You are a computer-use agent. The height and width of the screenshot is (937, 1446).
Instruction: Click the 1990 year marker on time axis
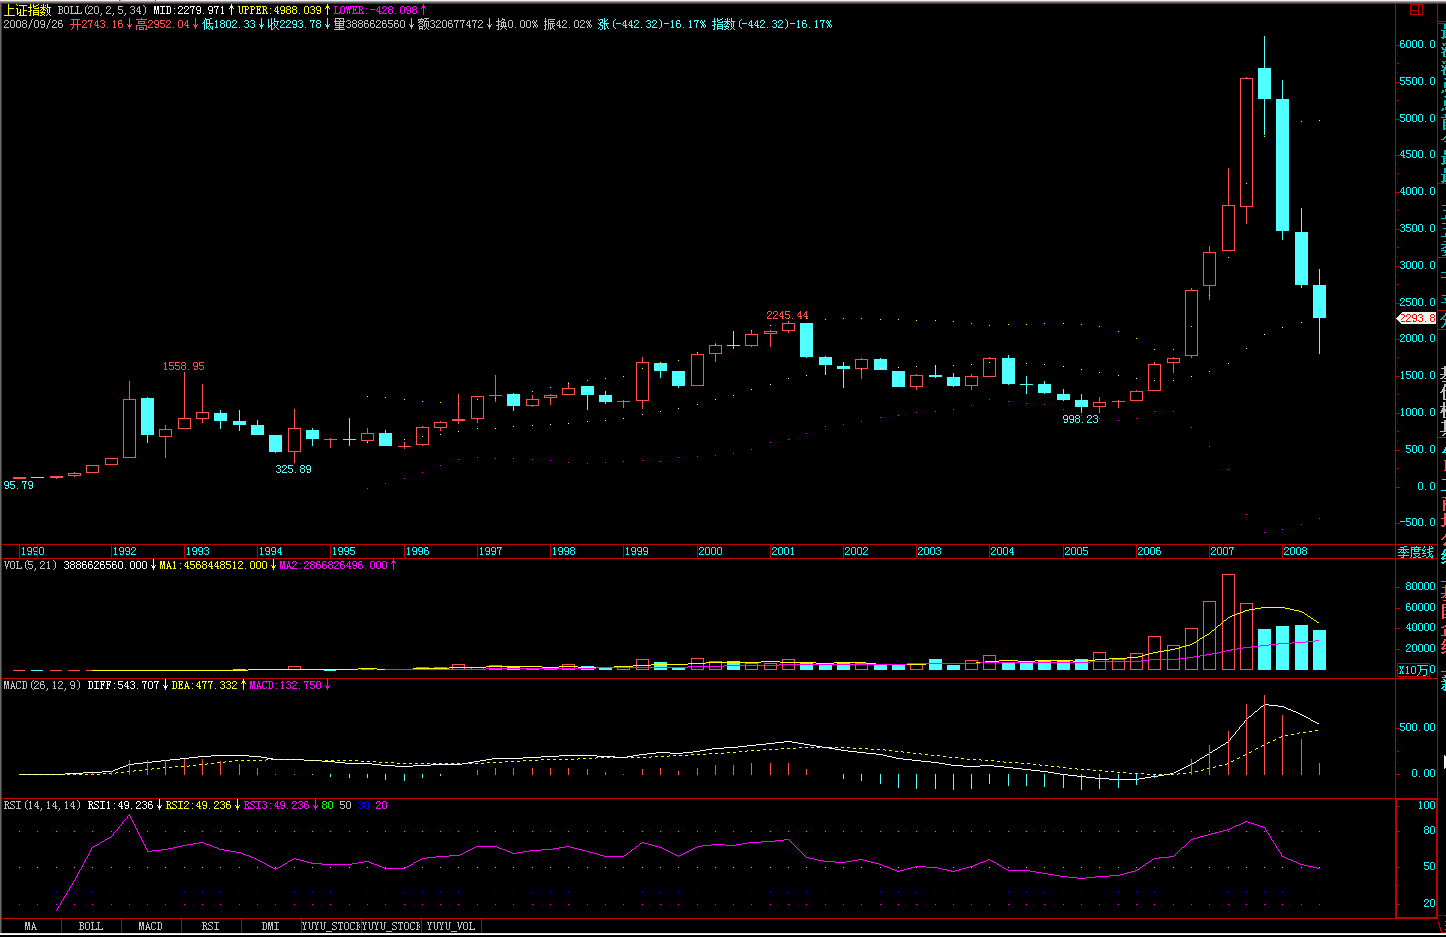pos(32,551)
